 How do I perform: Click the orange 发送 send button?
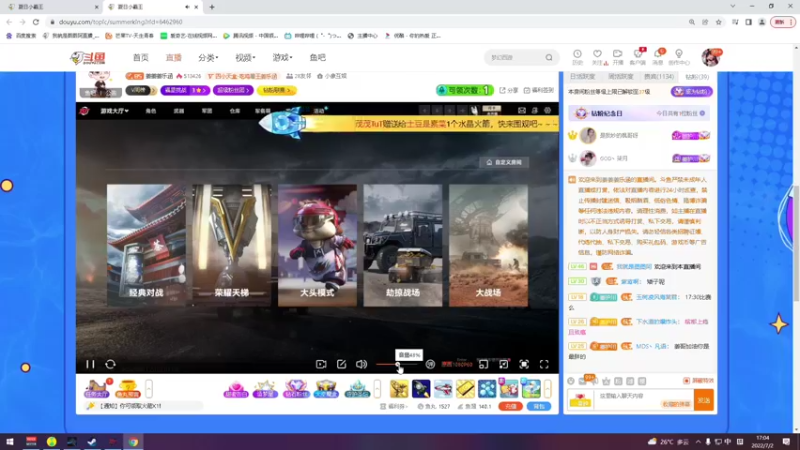coord(704,400)
